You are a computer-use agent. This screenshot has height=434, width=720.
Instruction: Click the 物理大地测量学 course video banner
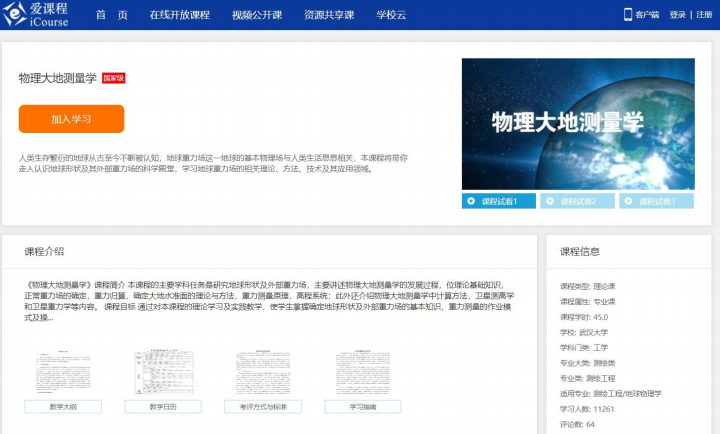[x=578, y=123]
